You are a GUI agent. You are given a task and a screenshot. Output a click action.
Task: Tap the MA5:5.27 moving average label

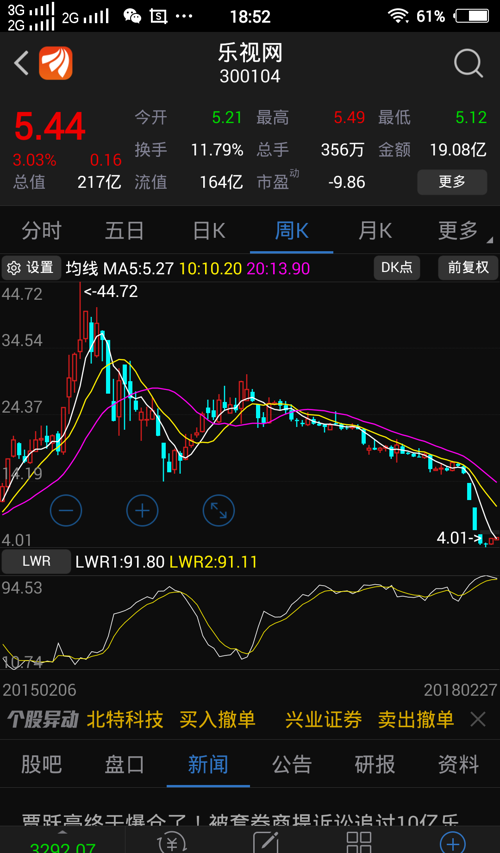[138, 268]
